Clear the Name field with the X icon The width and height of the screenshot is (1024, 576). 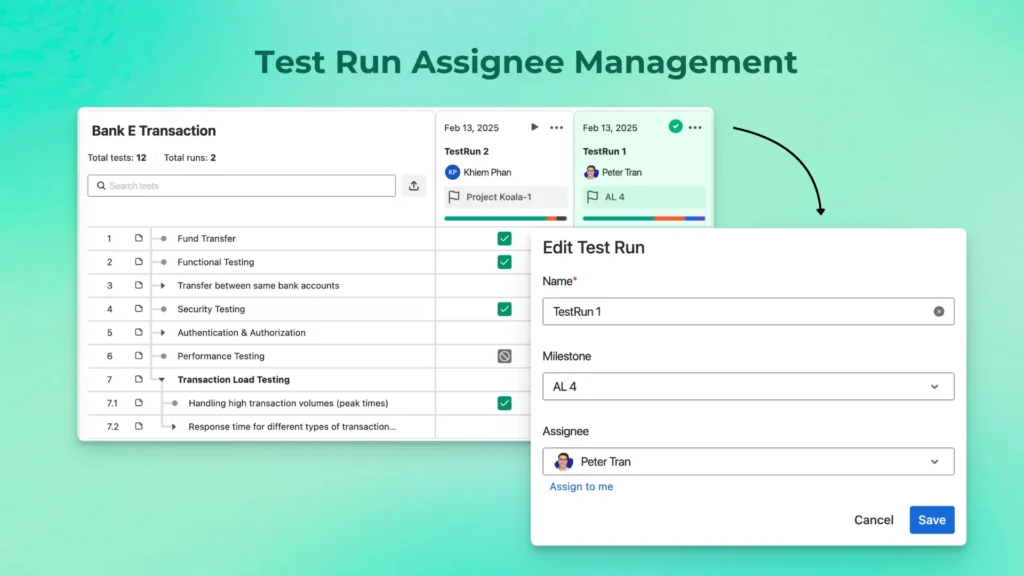pos(938,312)
